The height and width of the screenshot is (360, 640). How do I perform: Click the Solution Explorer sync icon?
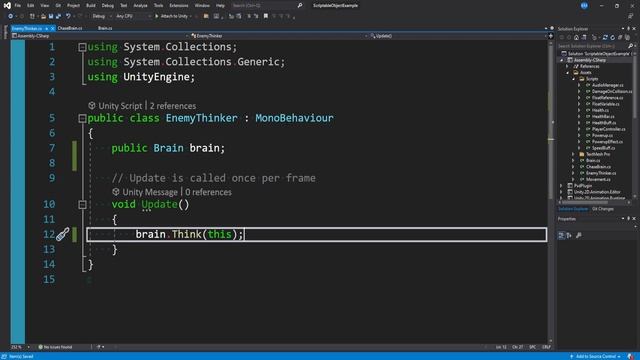click(605, 38)
